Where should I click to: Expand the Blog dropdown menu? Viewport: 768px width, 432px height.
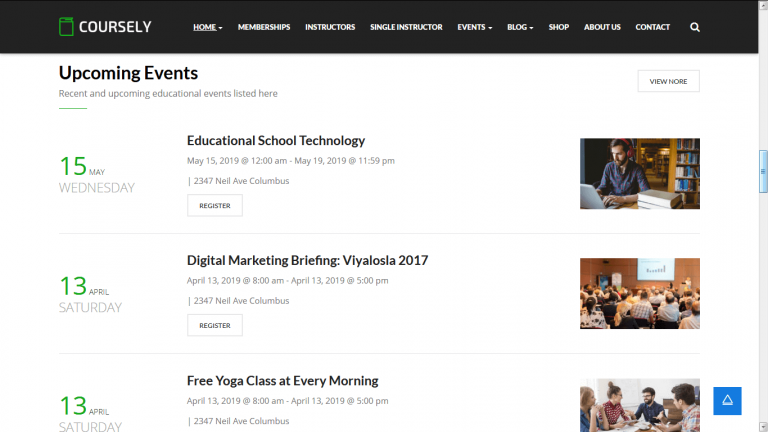tap(520, 27)
